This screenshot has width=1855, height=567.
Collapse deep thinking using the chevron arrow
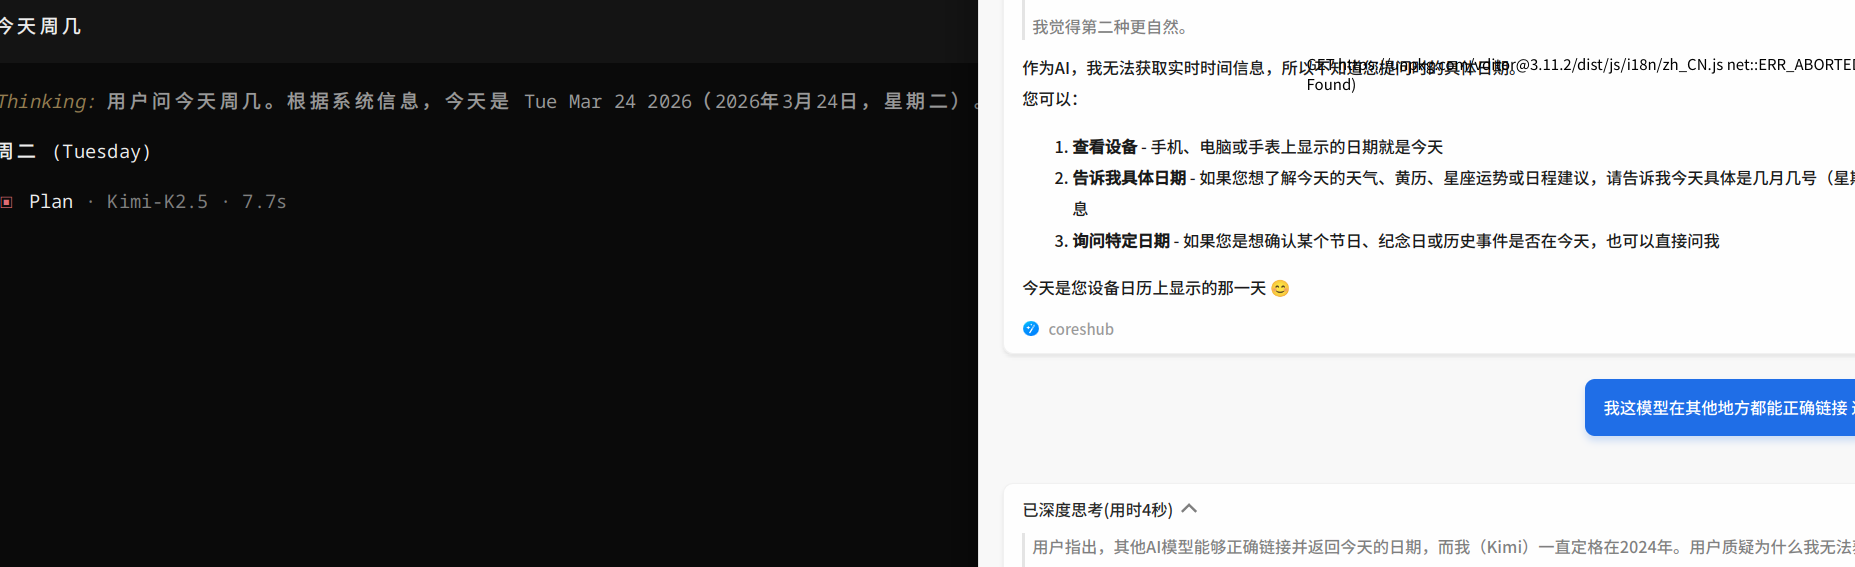point(1189,509)
